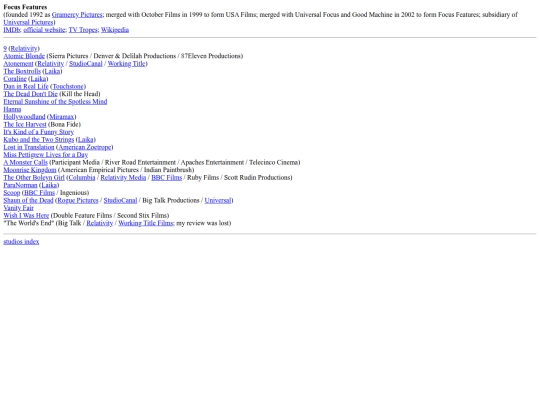Click Universal link in Shaun of the Dead row
The image size is (540, 405).
pos(218,200)
